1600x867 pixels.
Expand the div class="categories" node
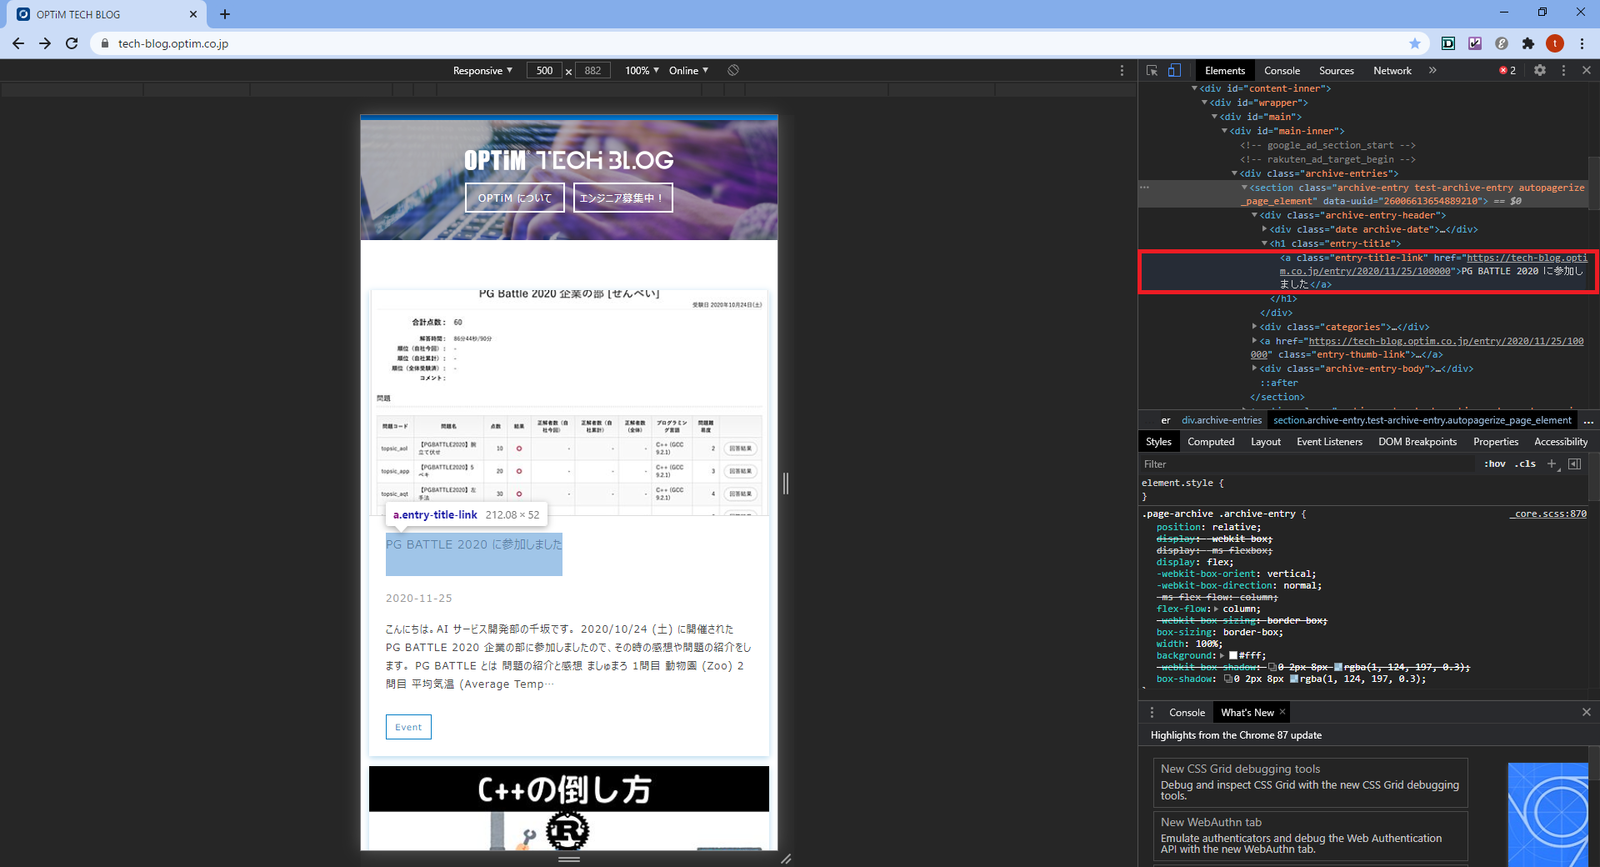click(1254, 326)
